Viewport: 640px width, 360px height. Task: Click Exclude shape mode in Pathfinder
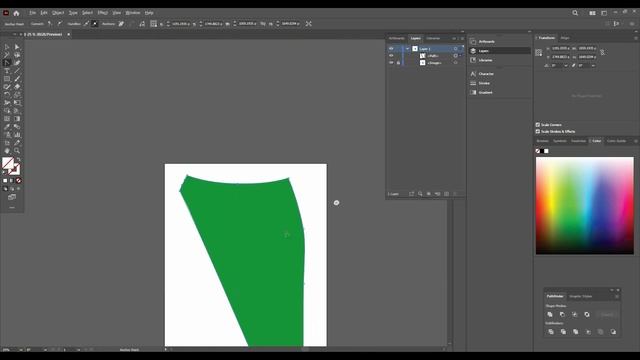click(587, 315)
